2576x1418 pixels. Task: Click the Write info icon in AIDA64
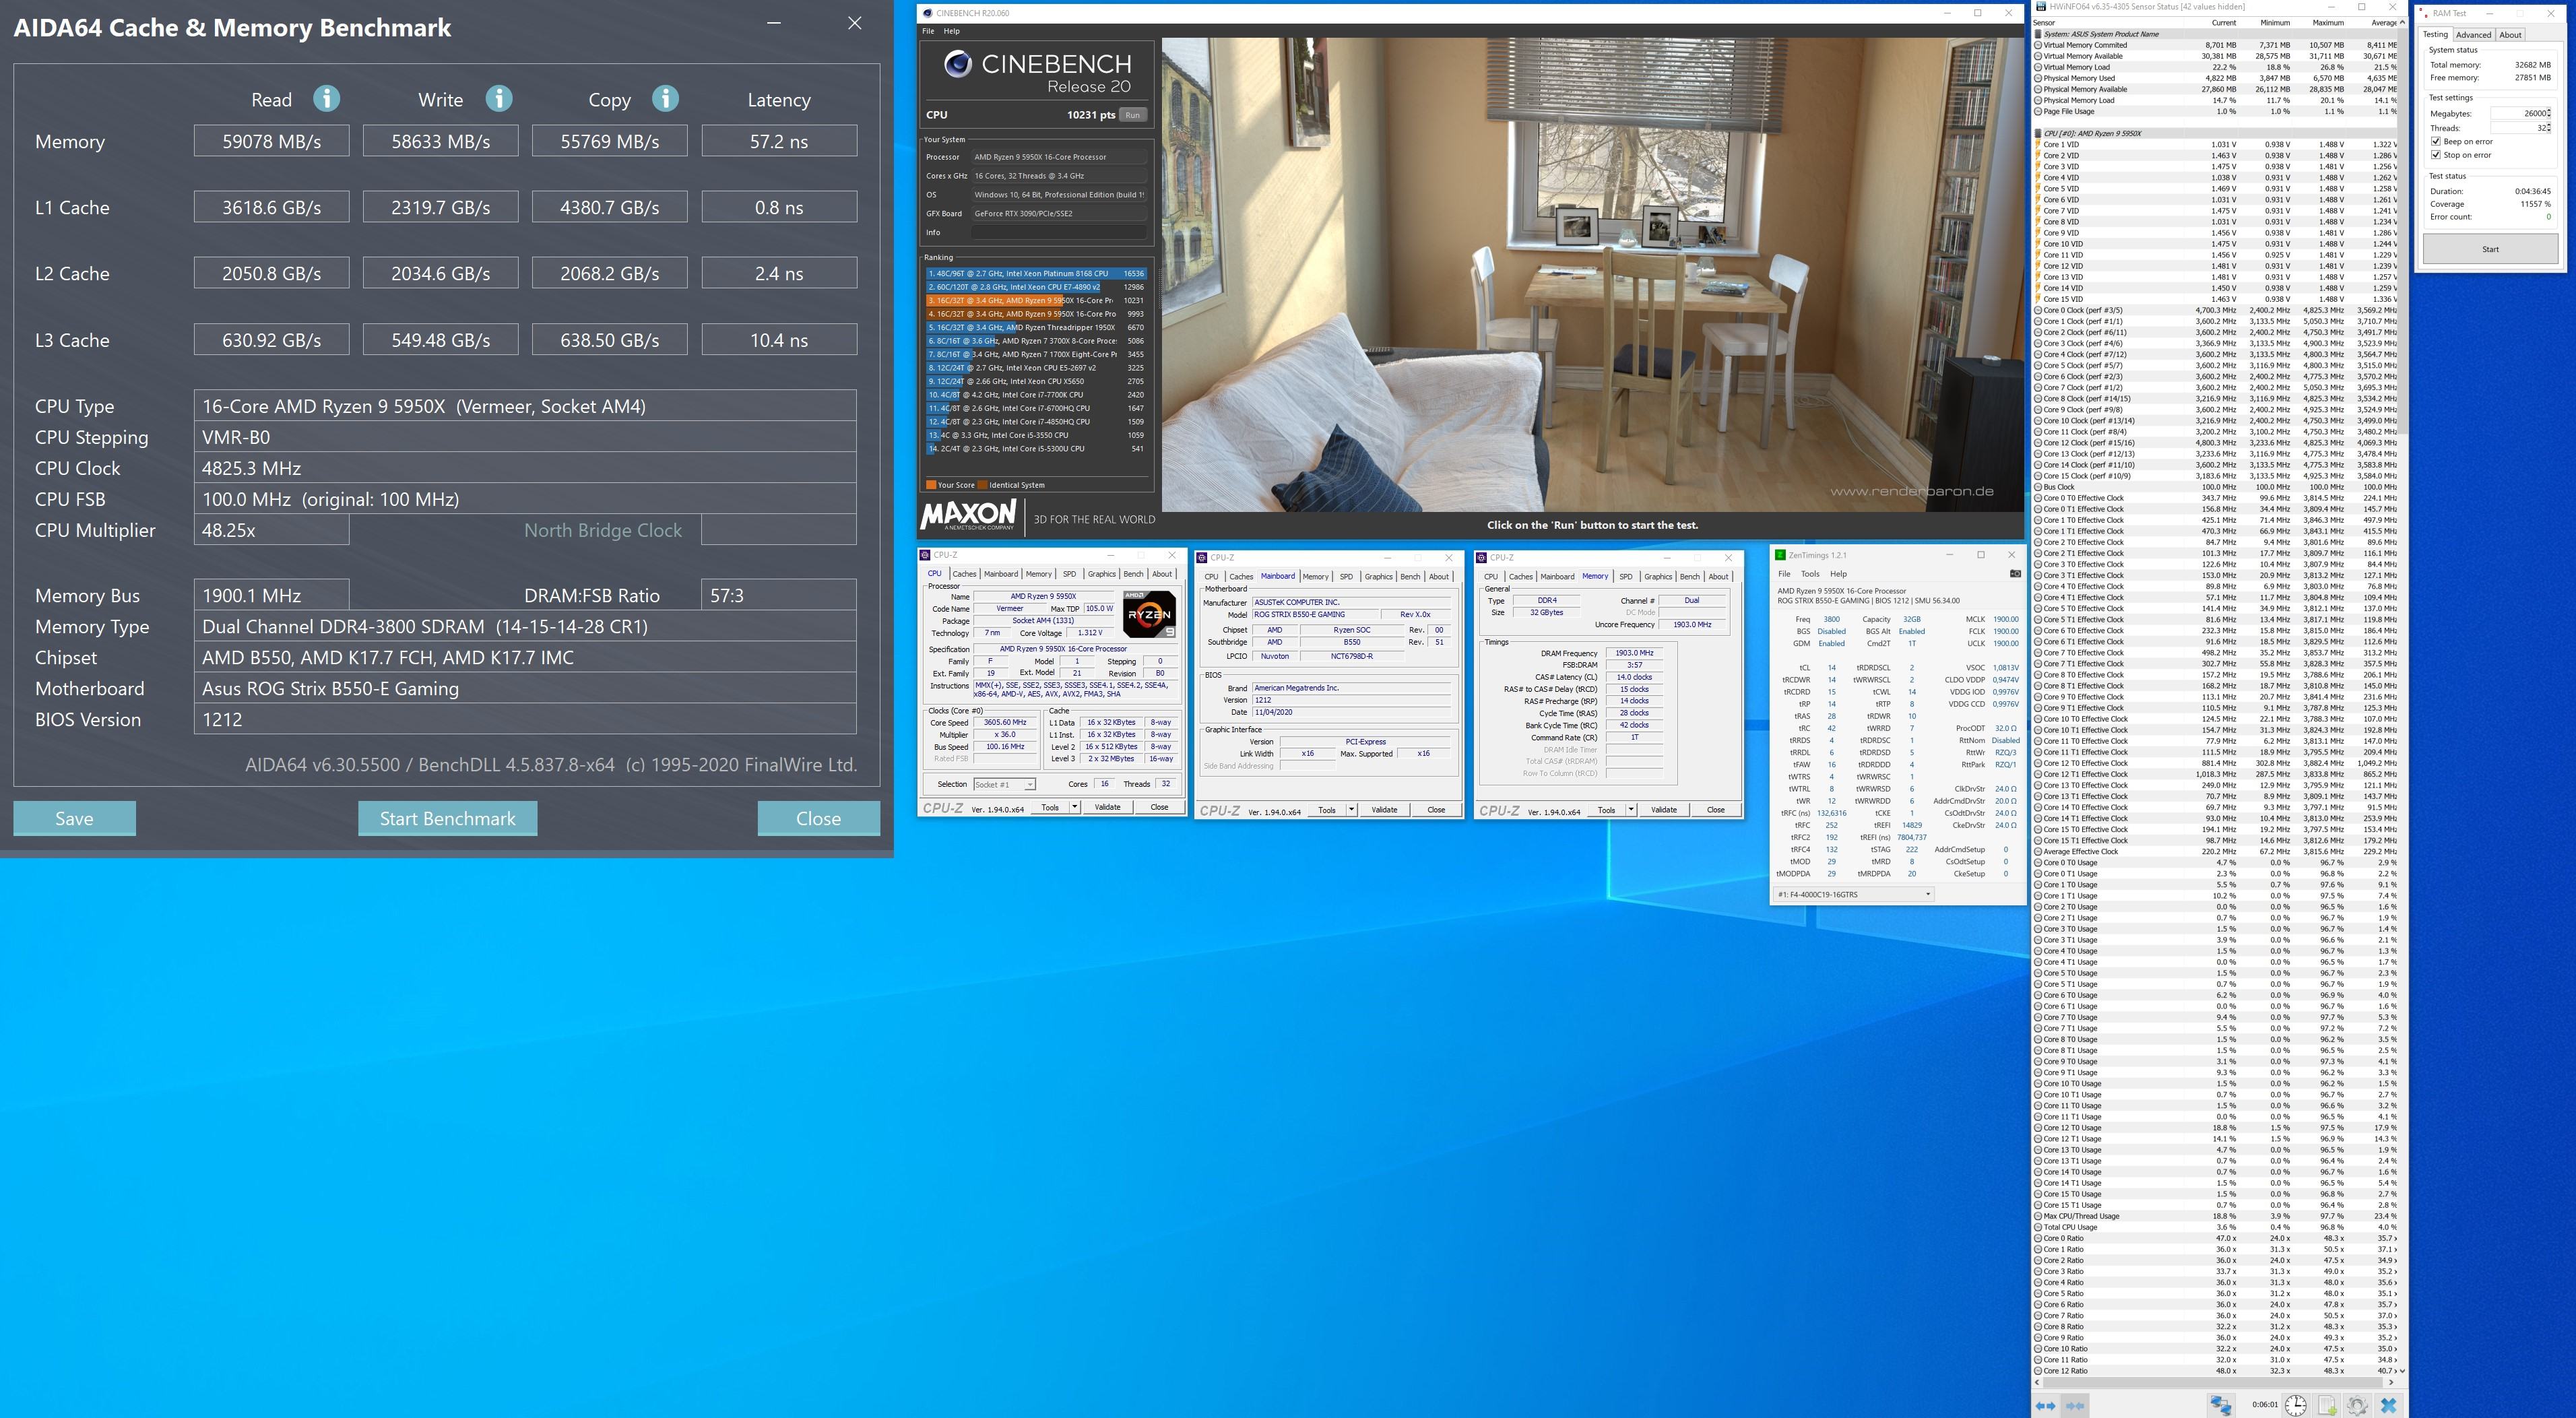click(x=499, y=99)
